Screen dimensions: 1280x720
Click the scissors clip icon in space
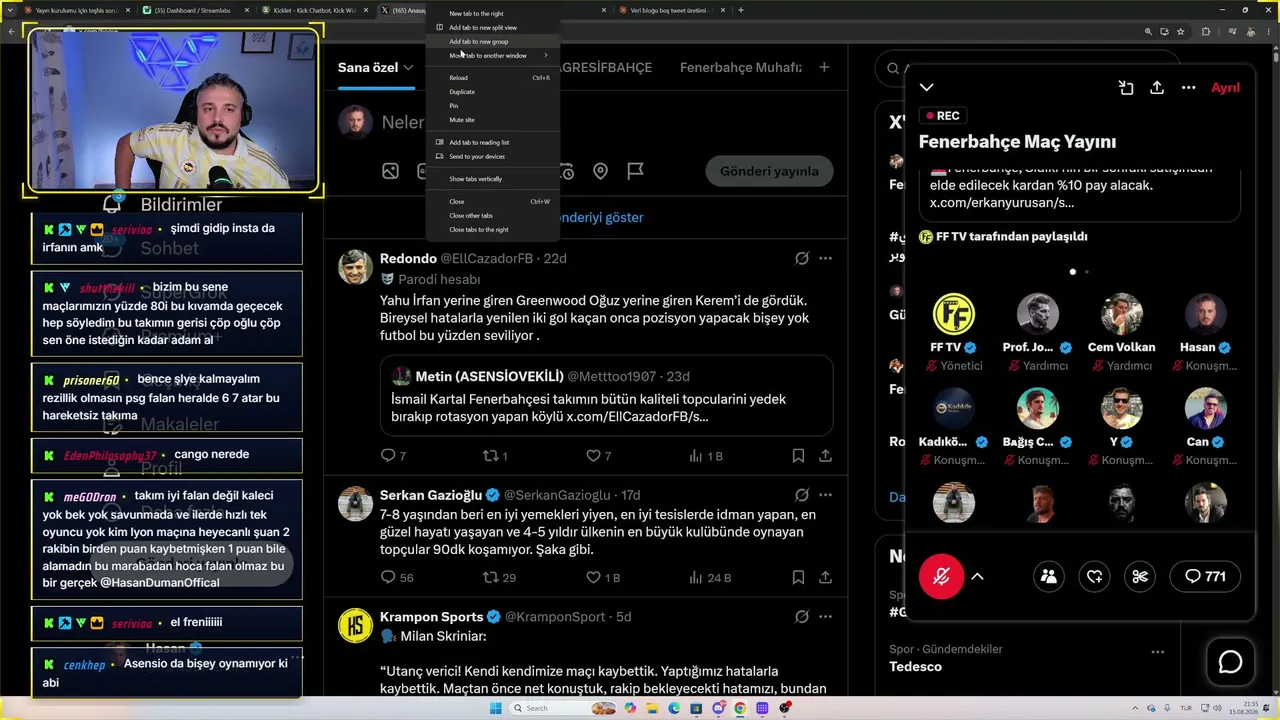tap(1140, 576)
